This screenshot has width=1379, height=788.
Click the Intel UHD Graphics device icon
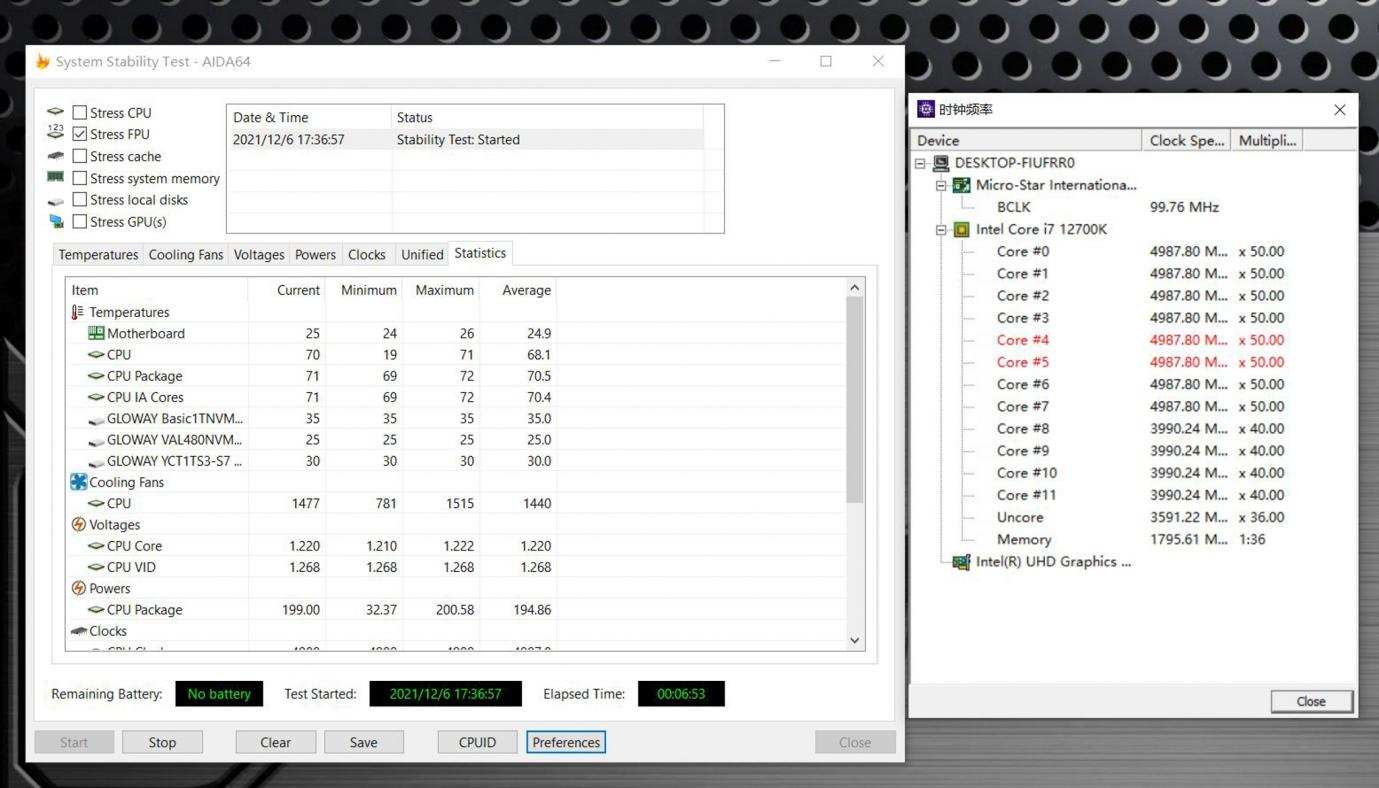961,562
